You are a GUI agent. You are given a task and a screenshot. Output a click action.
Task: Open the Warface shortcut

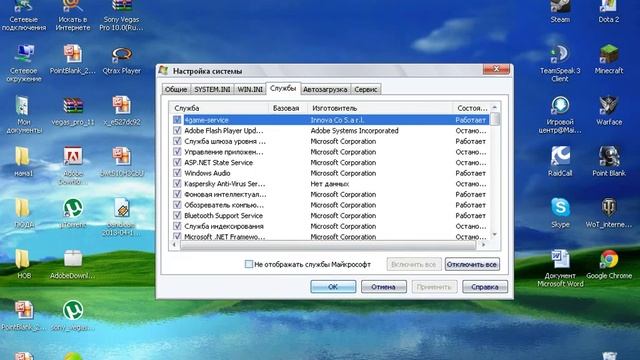(x=609, y=110)
